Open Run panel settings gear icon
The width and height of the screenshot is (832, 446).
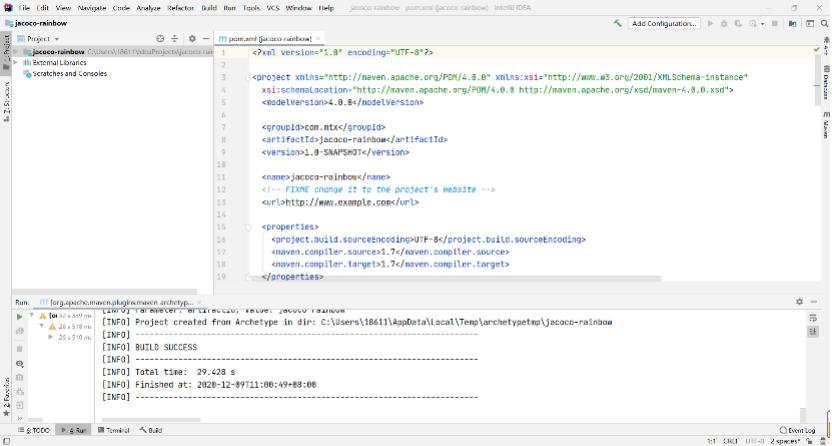pyautogui.click(x=799, y=301)
